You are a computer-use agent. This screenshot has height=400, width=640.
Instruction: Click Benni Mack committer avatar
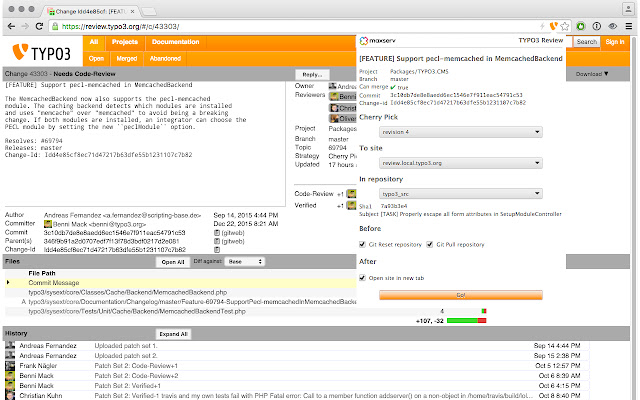[x=48, y=224]
